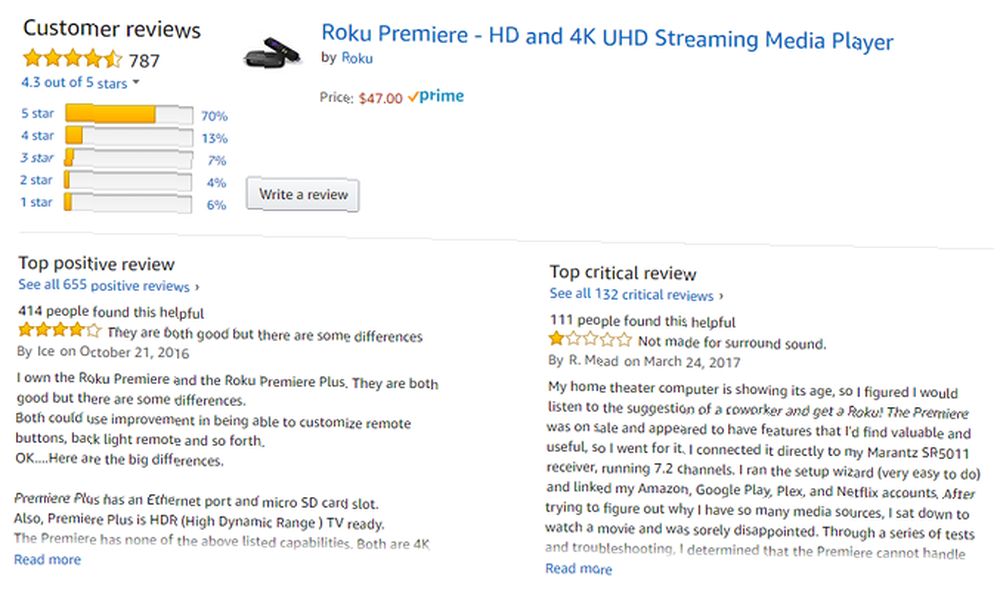Image resolution: width=1000 pixels, height=602 pixels.
Task: Click the Prime checkmark logo
Action: (436, 97)
